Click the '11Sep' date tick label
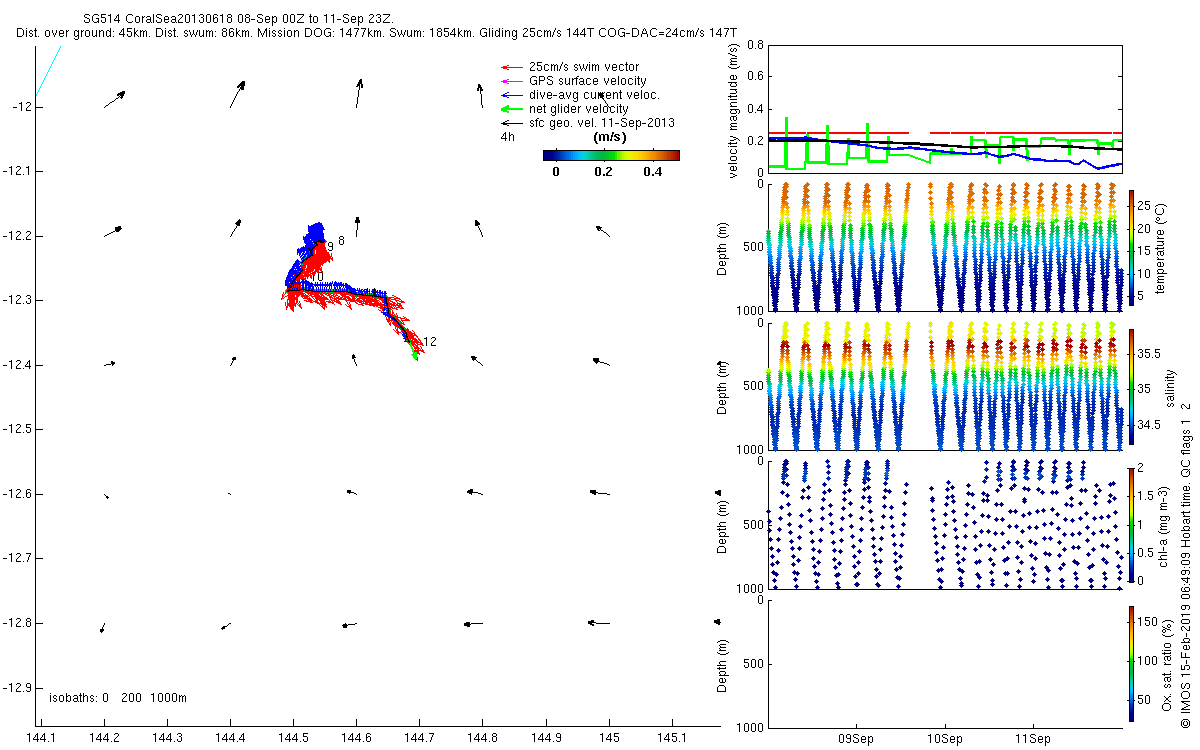The width and height of the screenshot is (1200, 750). tap(1033, 740)
